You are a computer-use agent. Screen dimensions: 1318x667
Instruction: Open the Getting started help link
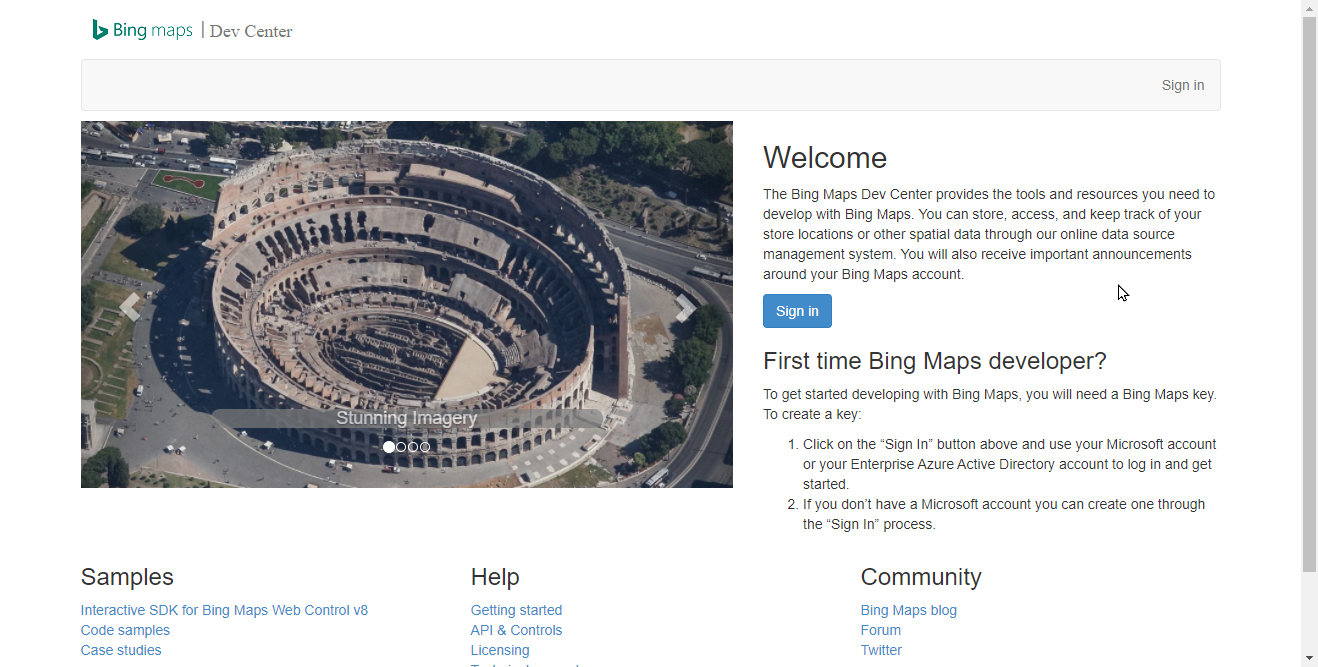coord(516,610)
